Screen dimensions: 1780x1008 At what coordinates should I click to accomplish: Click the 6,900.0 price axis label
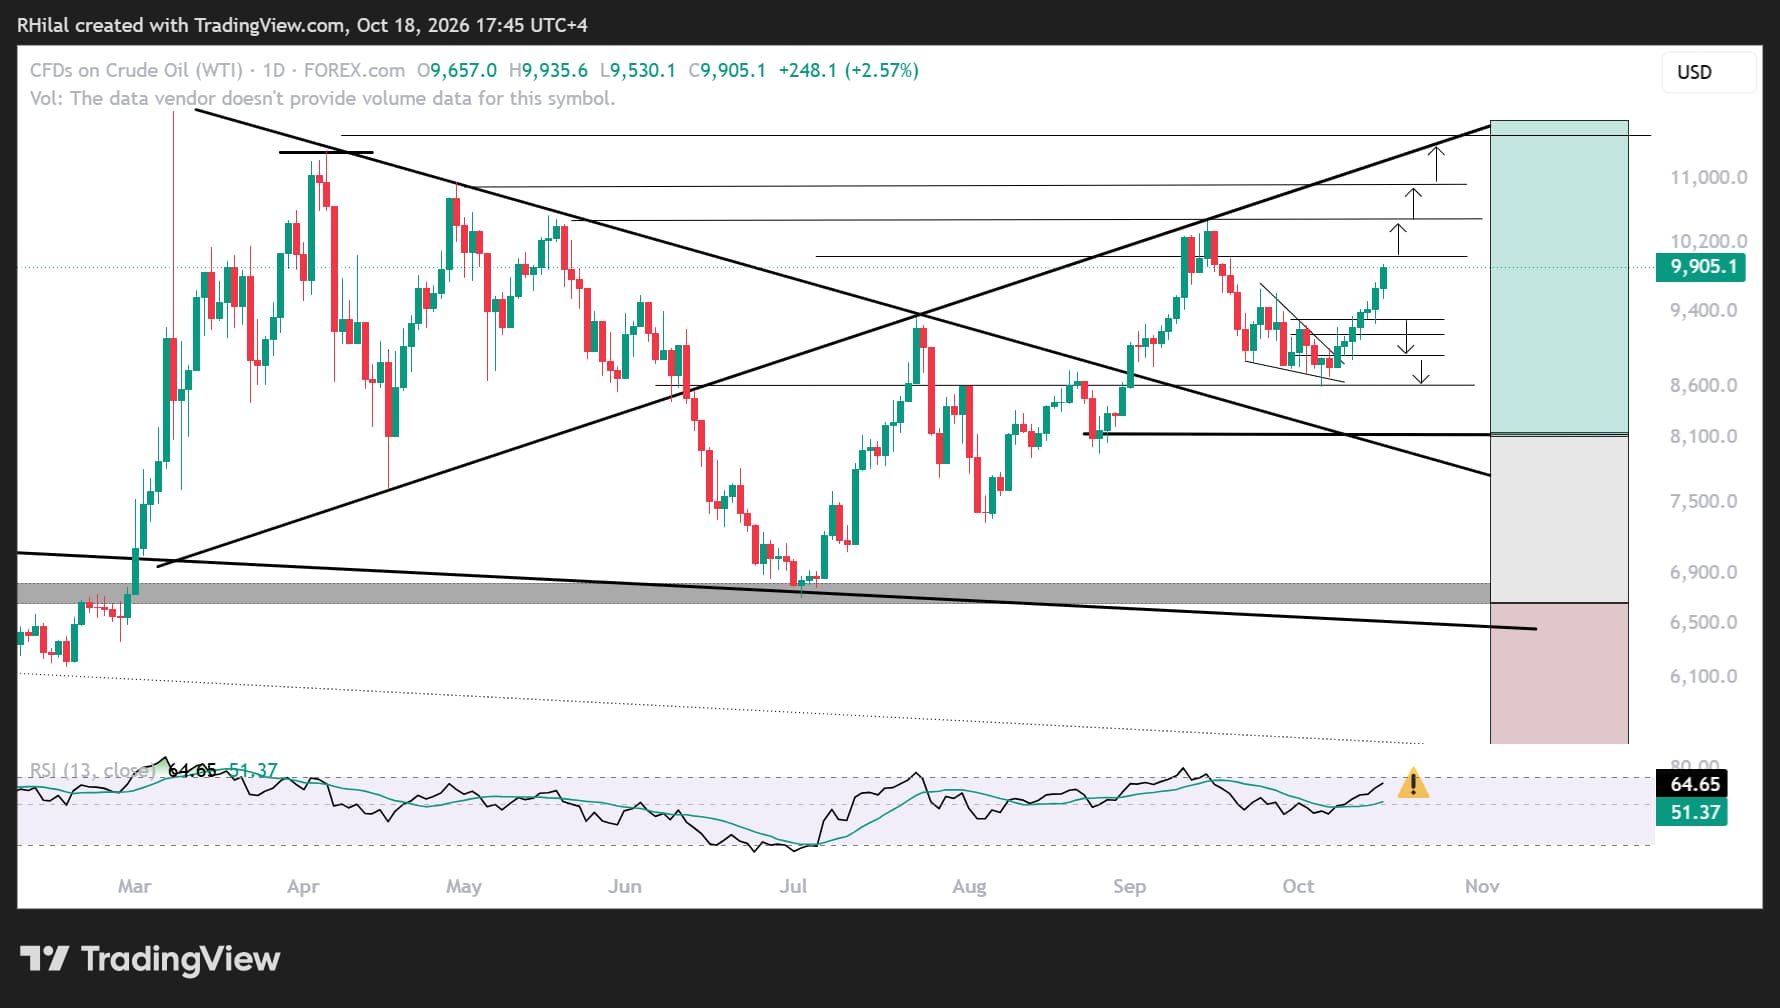[1704, 572]
